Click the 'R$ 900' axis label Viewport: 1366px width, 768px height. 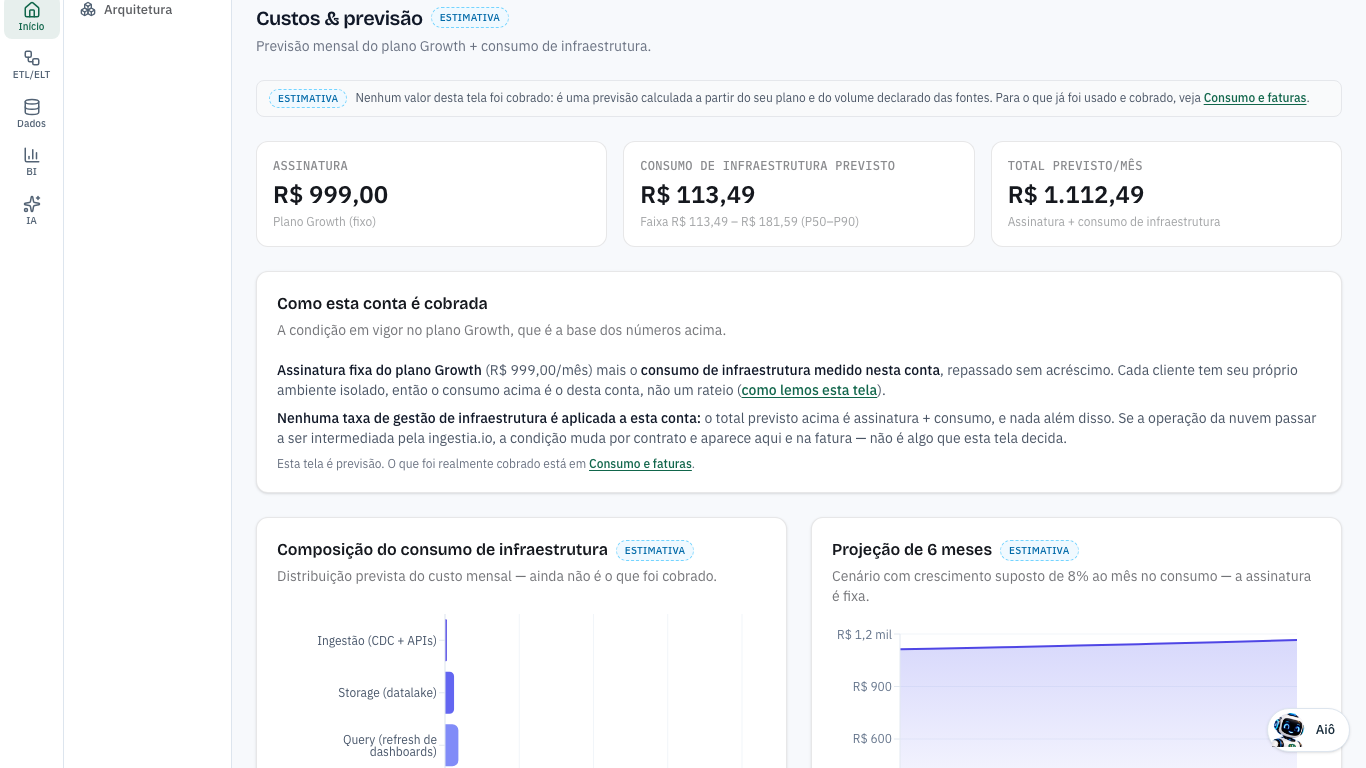(x=872, y=687)
